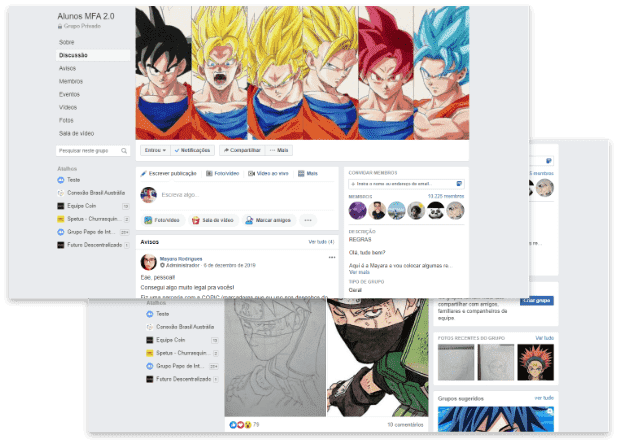Image resolution: width=618 pixels, height=444 pixels.
Task: Click the icon inside the invite field
Action: pos(459,184)
